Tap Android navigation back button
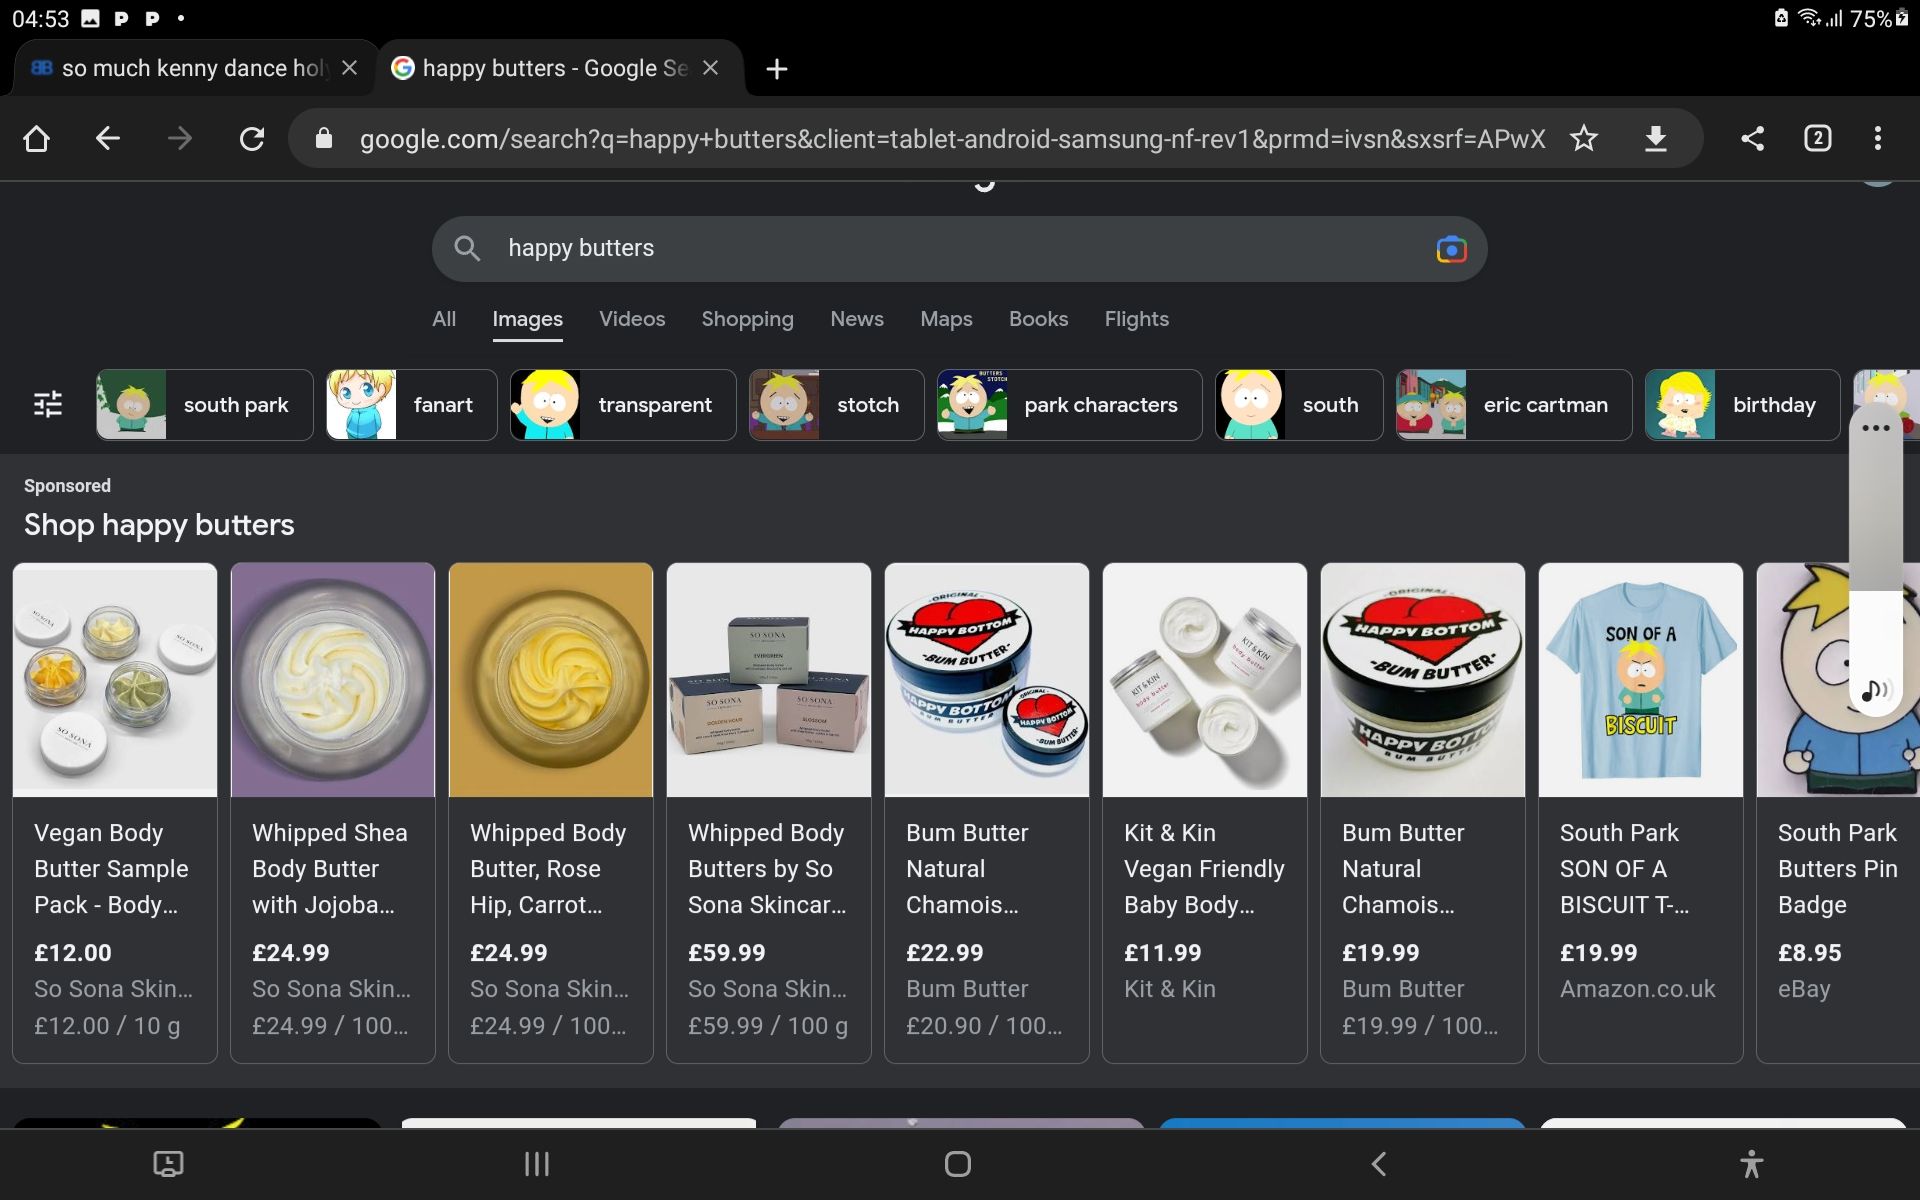 point(1379,1164)
